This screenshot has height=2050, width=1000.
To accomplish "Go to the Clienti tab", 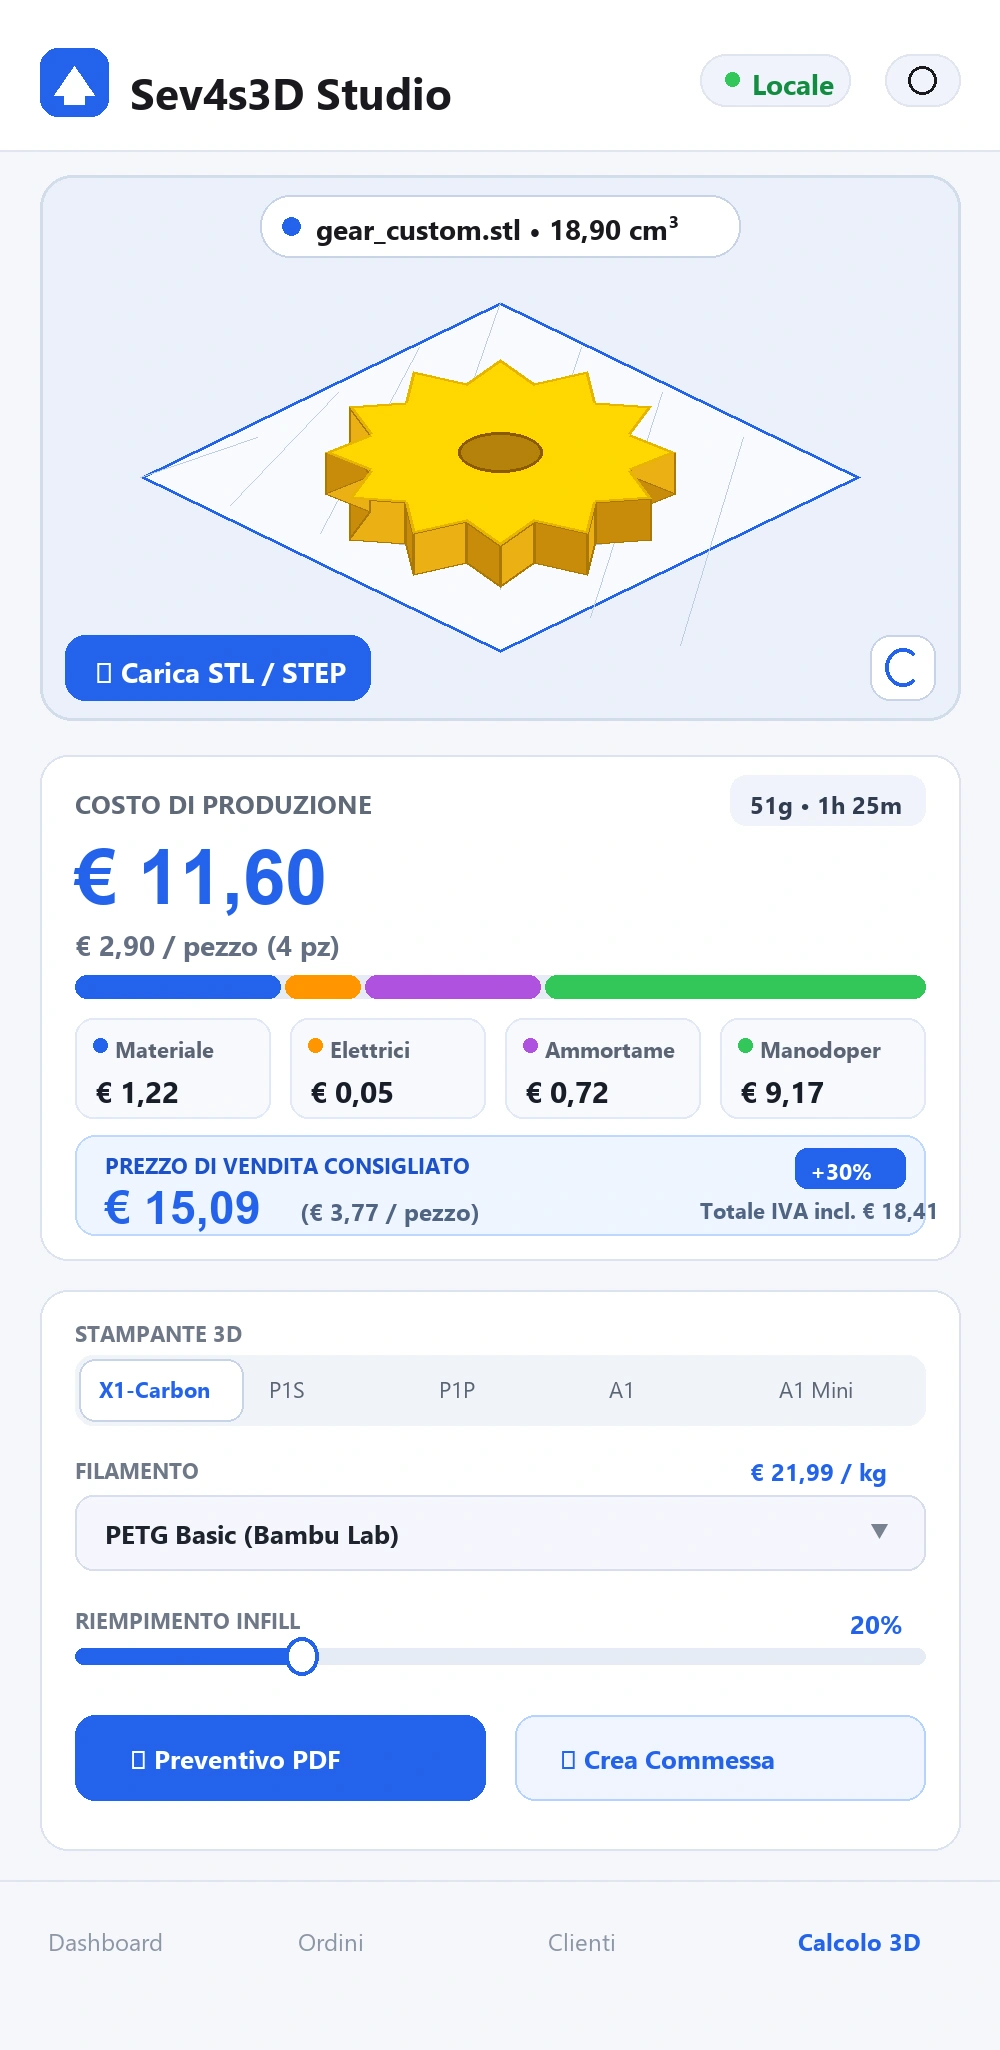I will coord(581,1942).
